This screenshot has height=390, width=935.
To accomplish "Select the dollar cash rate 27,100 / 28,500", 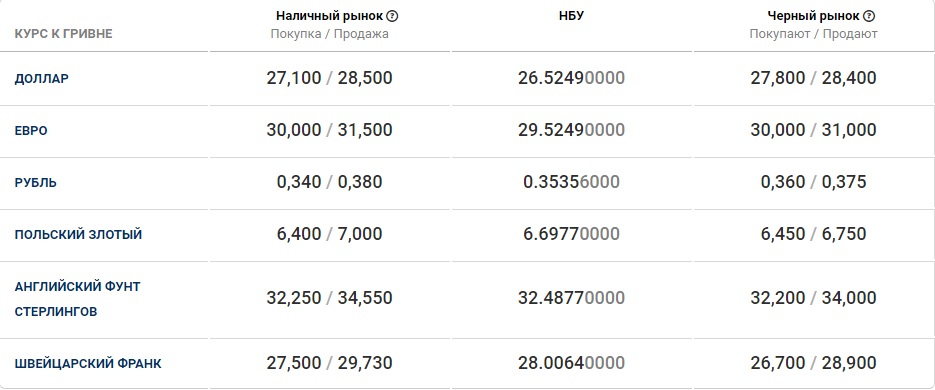I will tap(329, 78).
